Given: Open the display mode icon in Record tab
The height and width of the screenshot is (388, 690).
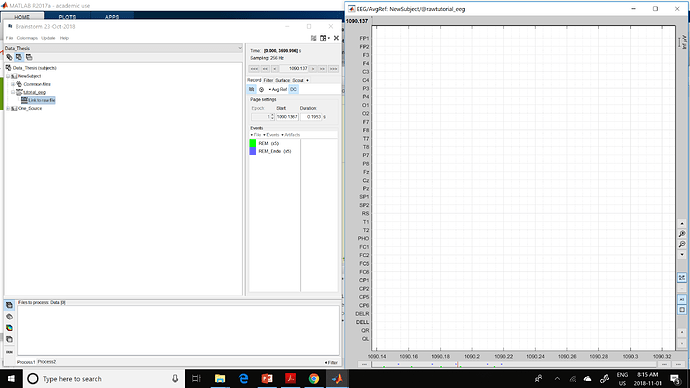Looking at the screenshot, I should (252, 89).
